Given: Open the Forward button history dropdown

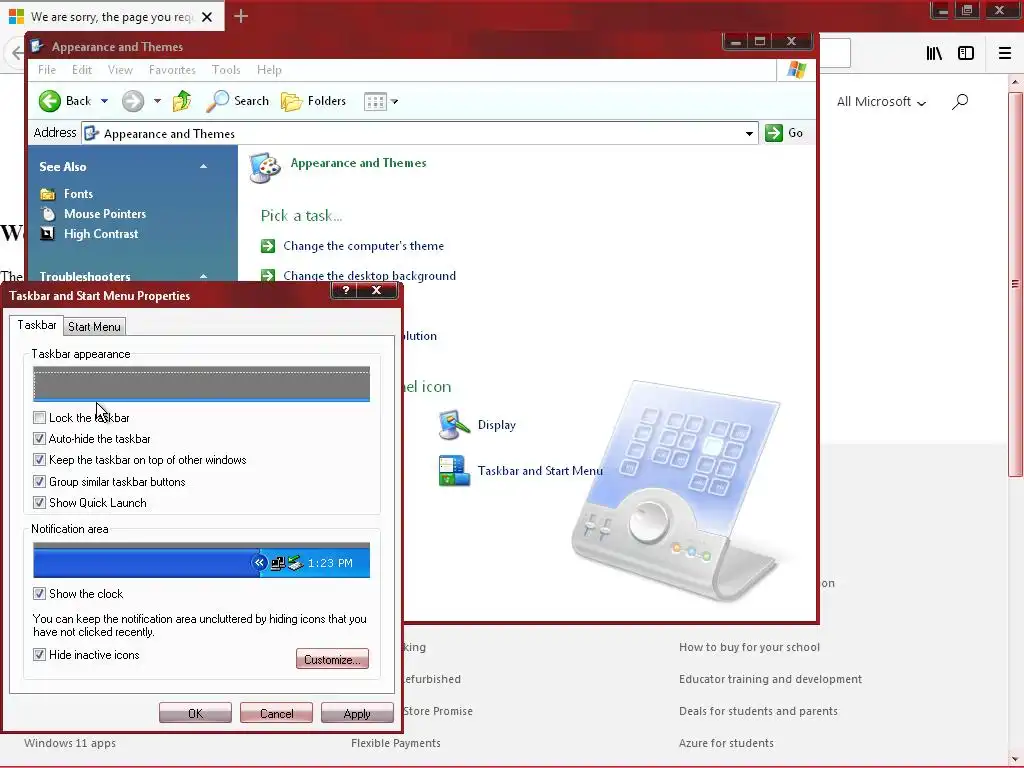Looking at the screenshot, I should [157, 101].
